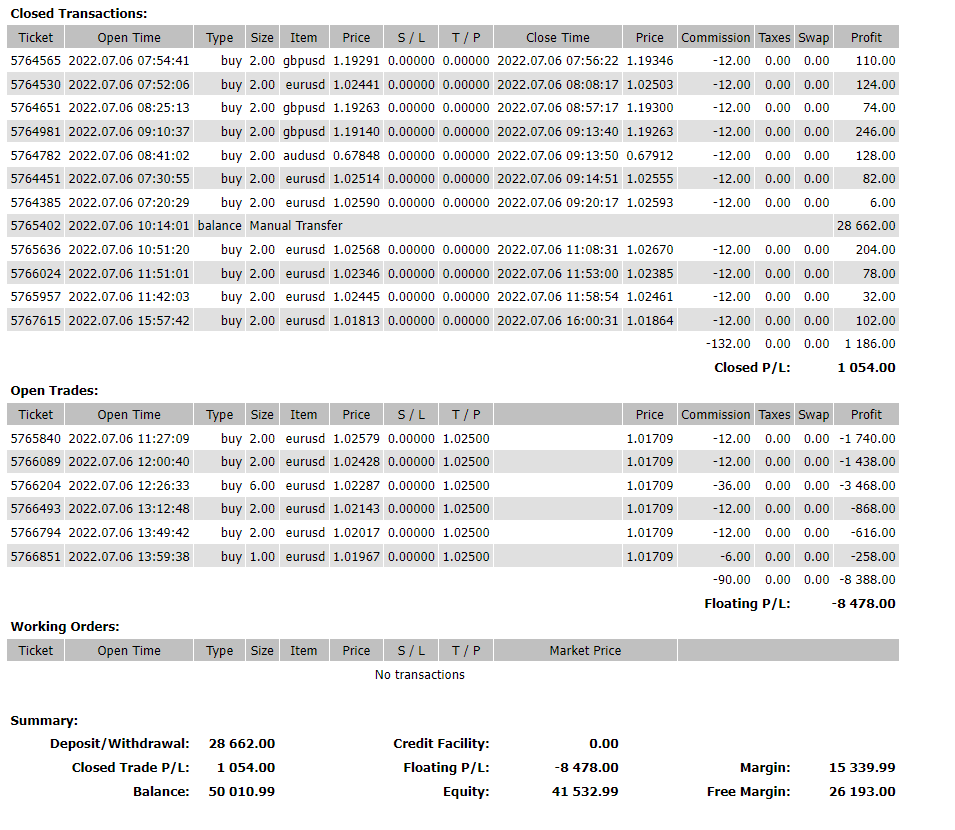Select ticket number 5767615
The height and width of the screenshot is (830, 955).
[x=36, y=320]
